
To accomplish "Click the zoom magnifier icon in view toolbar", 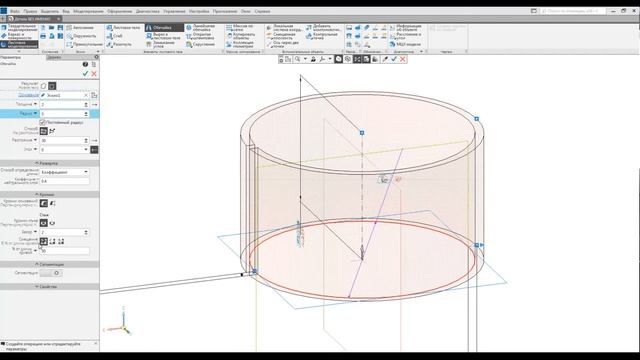I will click(x=298, y=59).
